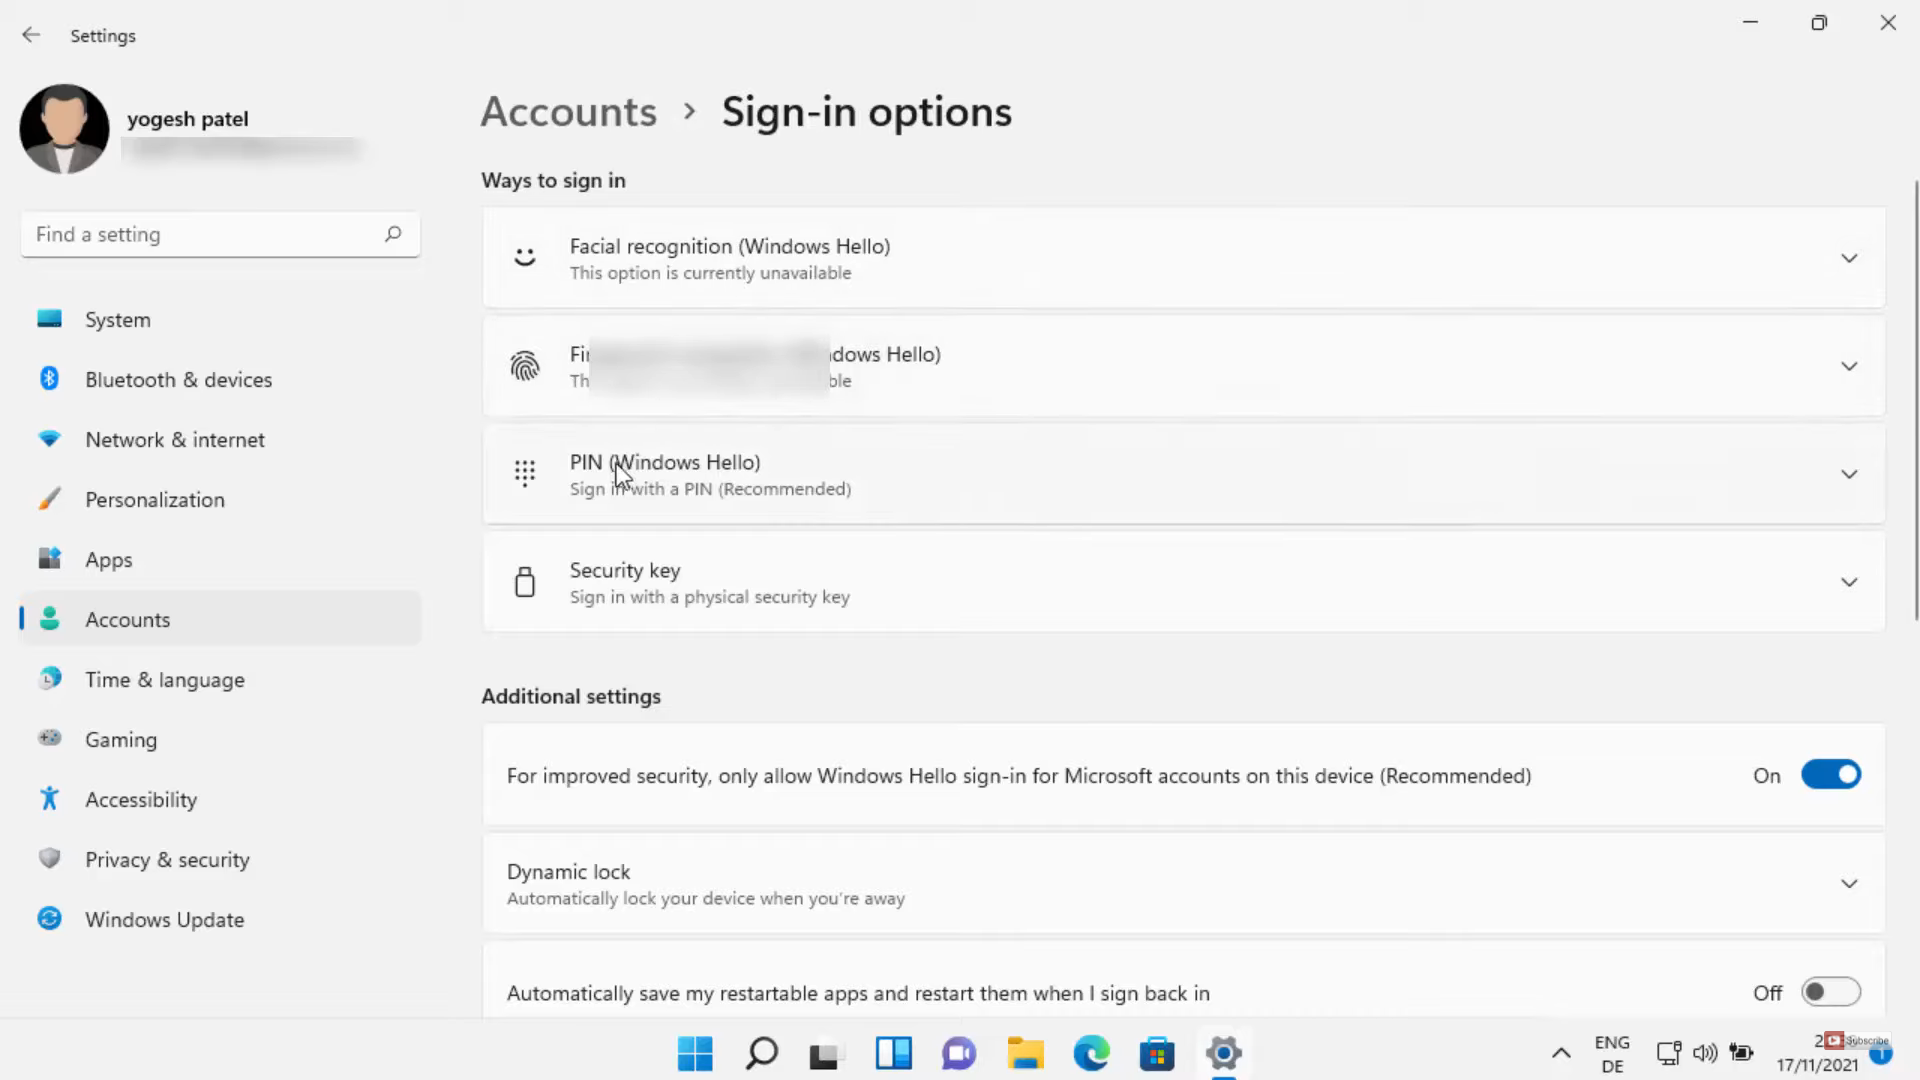The width and height of the screenshot is (1920, 1080).
Task: Click the Accessibility figure icon
Action: point(49,798)
